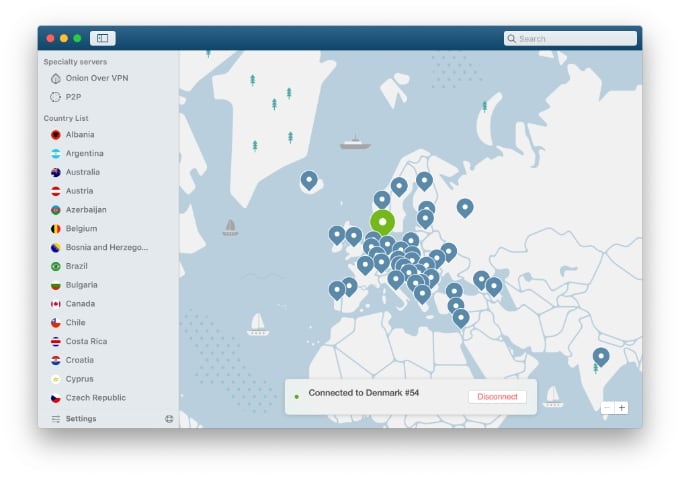Select Australia country name
Image resolution: width=680 pixels, height=478 pixels.
click(83, 172)
